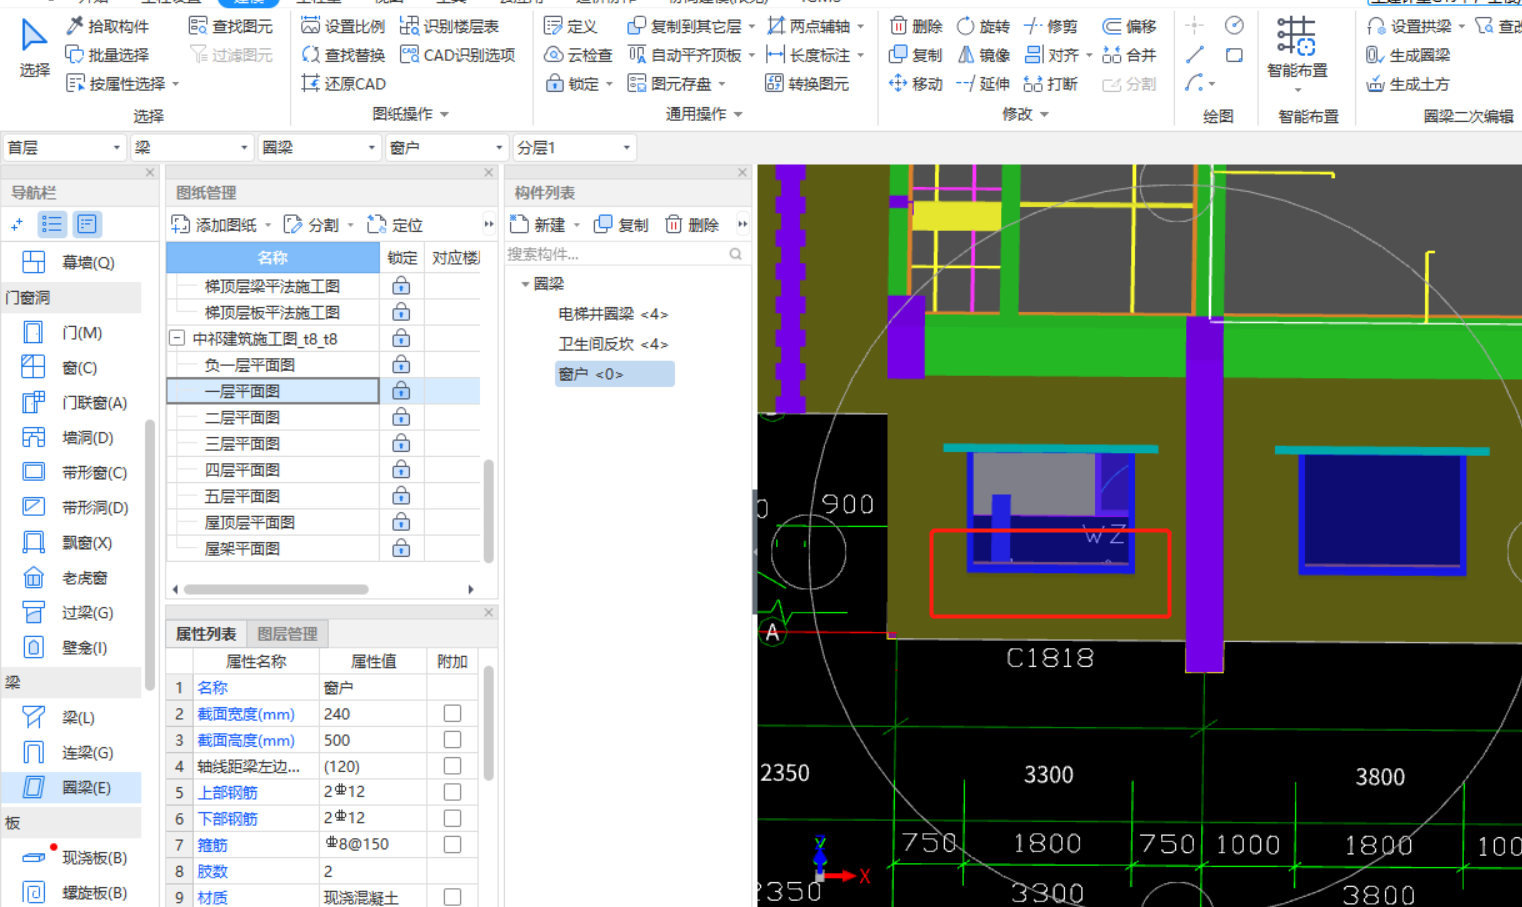Check 附加 box for 下部钢筋

coord(452,817)
